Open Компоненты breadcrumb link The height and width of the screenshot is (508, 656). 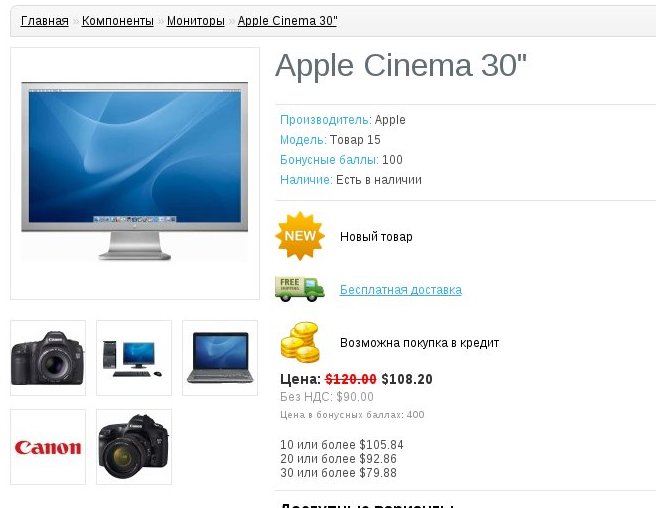tap(118, 21)
